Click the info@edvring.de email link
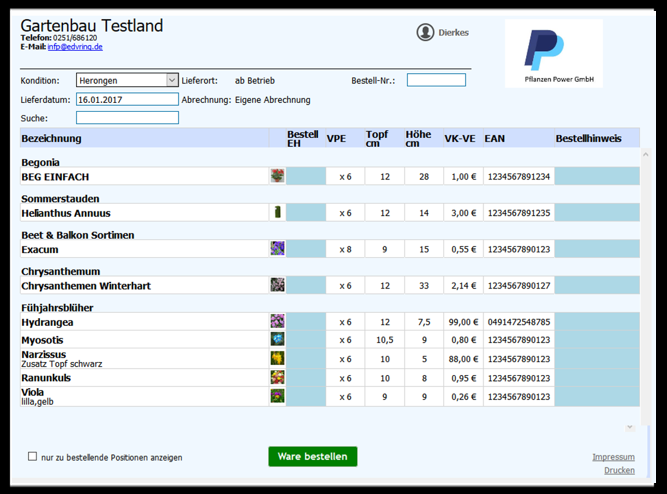 pyautogui.click(x=75, y=46)
